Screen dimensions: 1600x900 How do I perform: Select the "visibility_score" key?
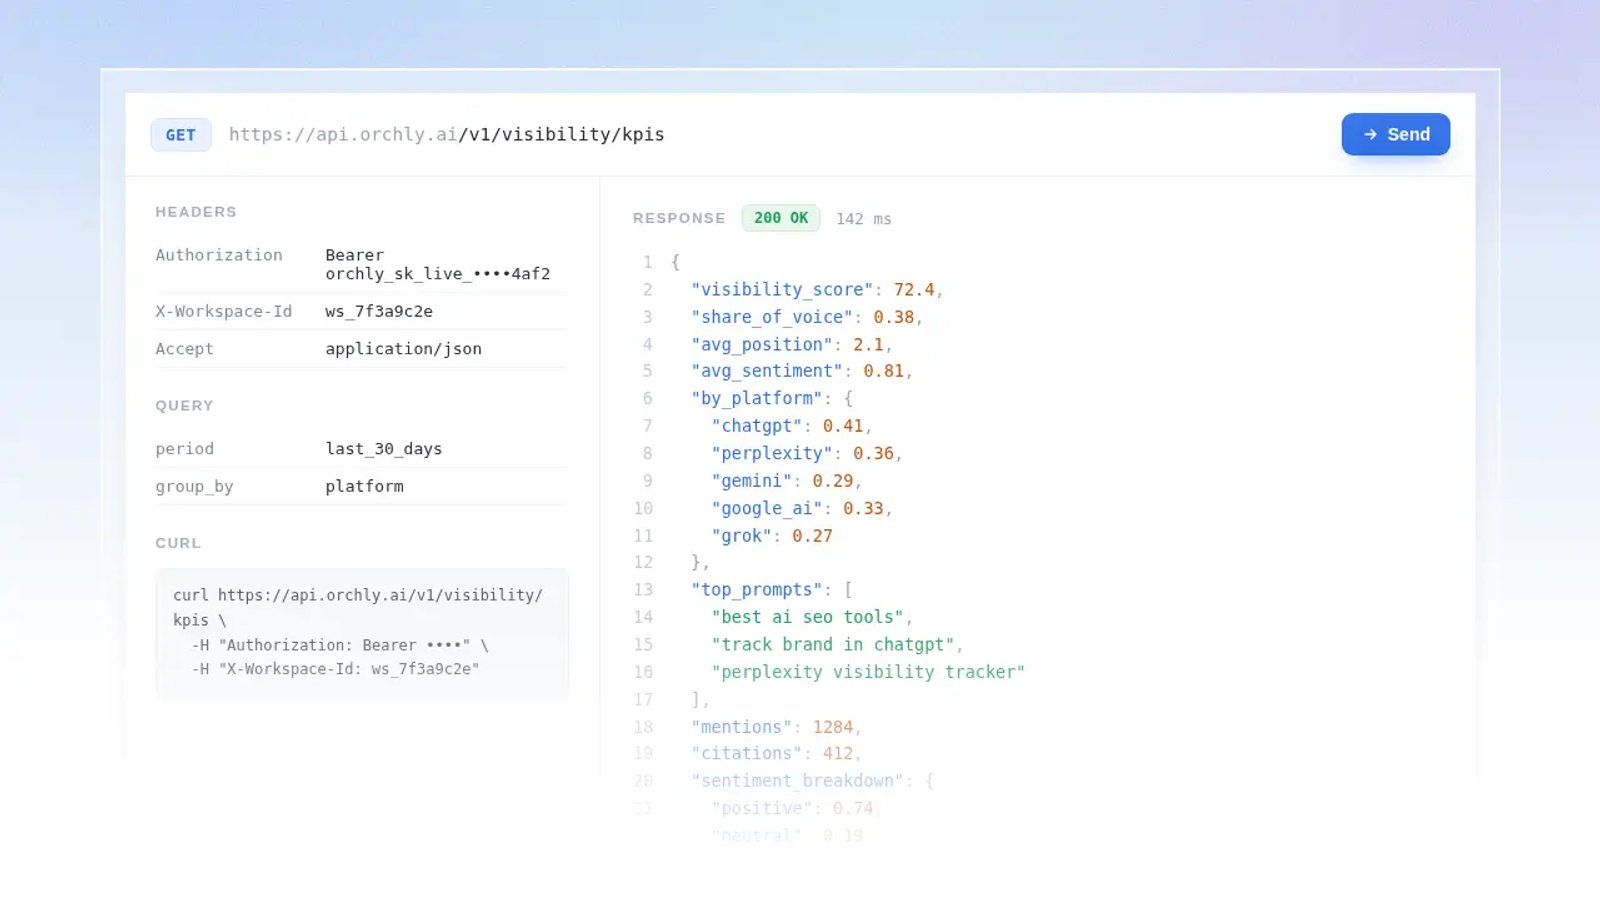tap(782, 290)
